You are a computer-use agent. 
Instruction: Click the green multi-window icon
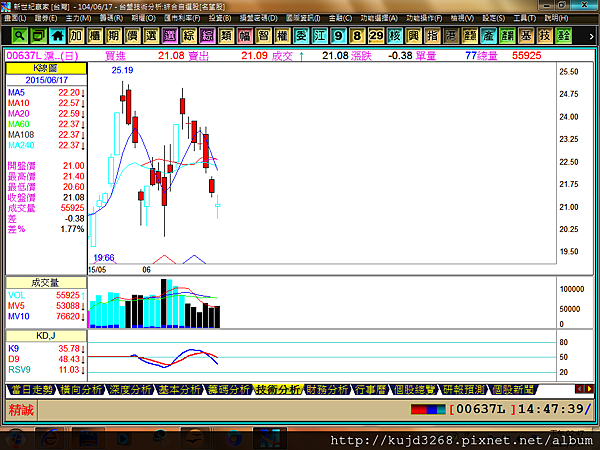(38, 36)
